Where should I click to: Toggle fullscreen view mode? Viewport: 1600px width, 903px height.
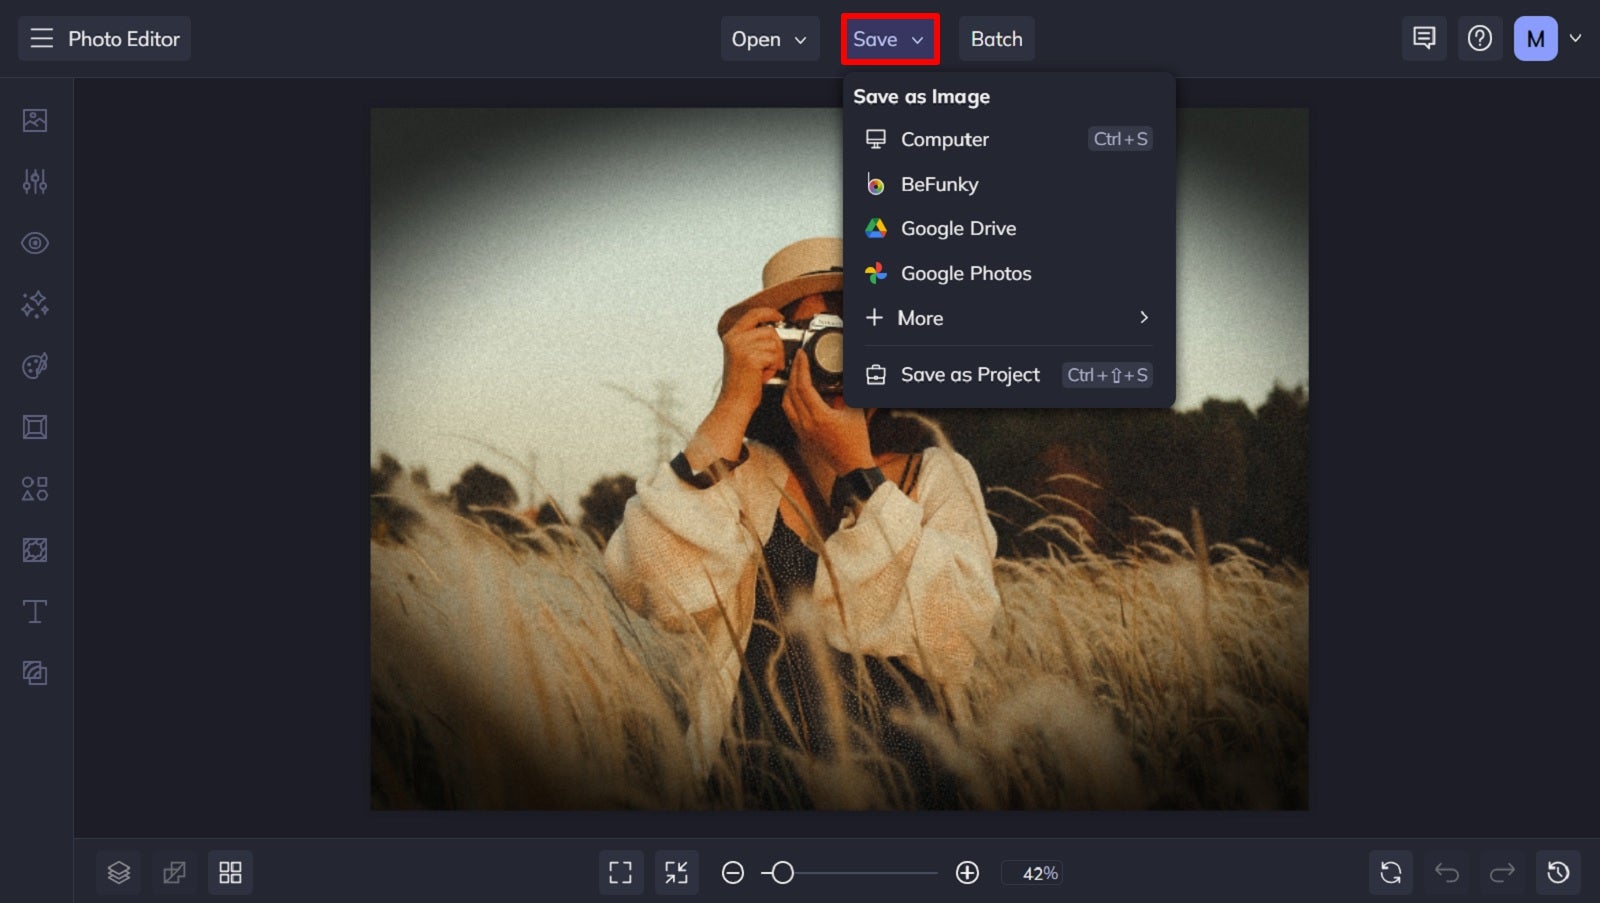621,872
